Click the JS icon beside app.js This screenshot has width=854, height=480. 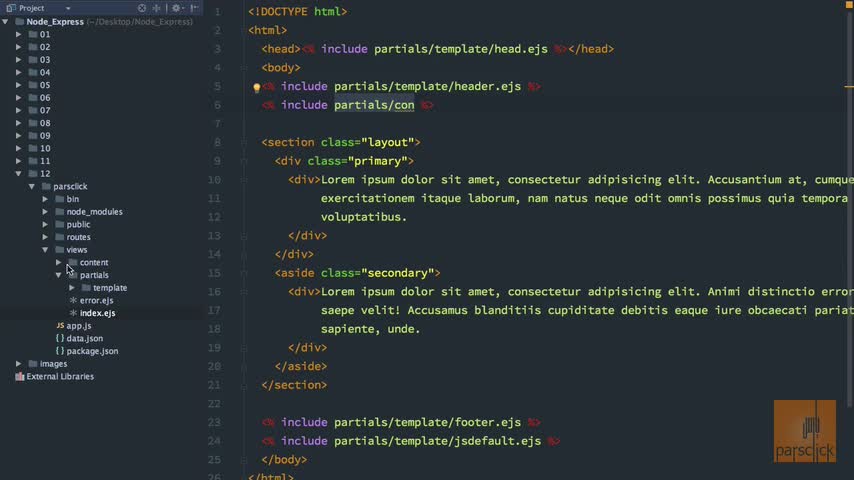pos(60,325)
